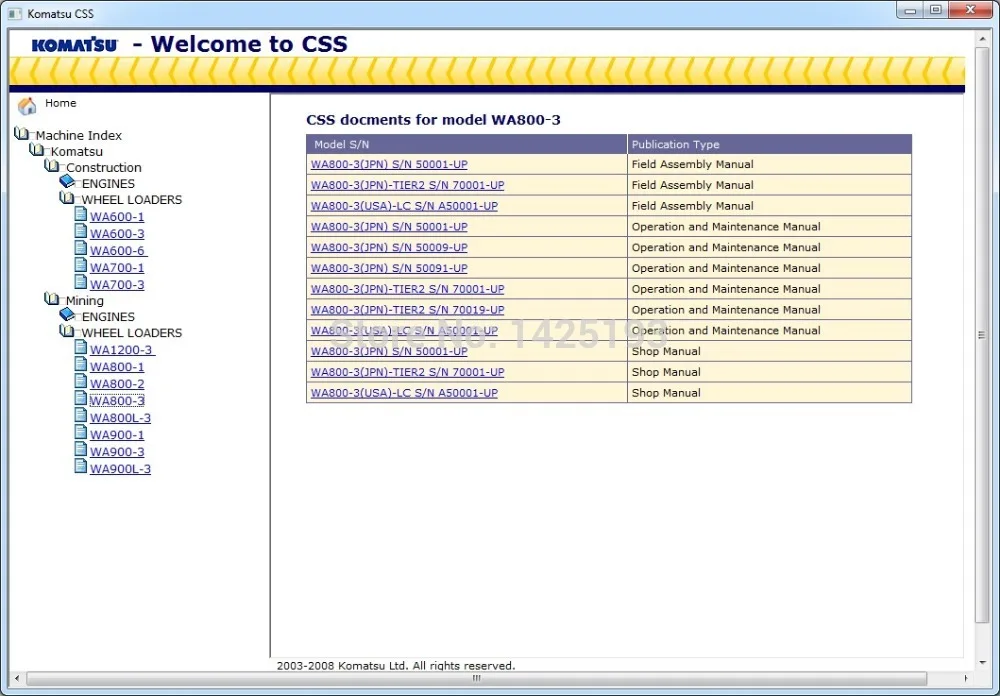
Task: Open the WA900-1 model link
Action: 117,435
